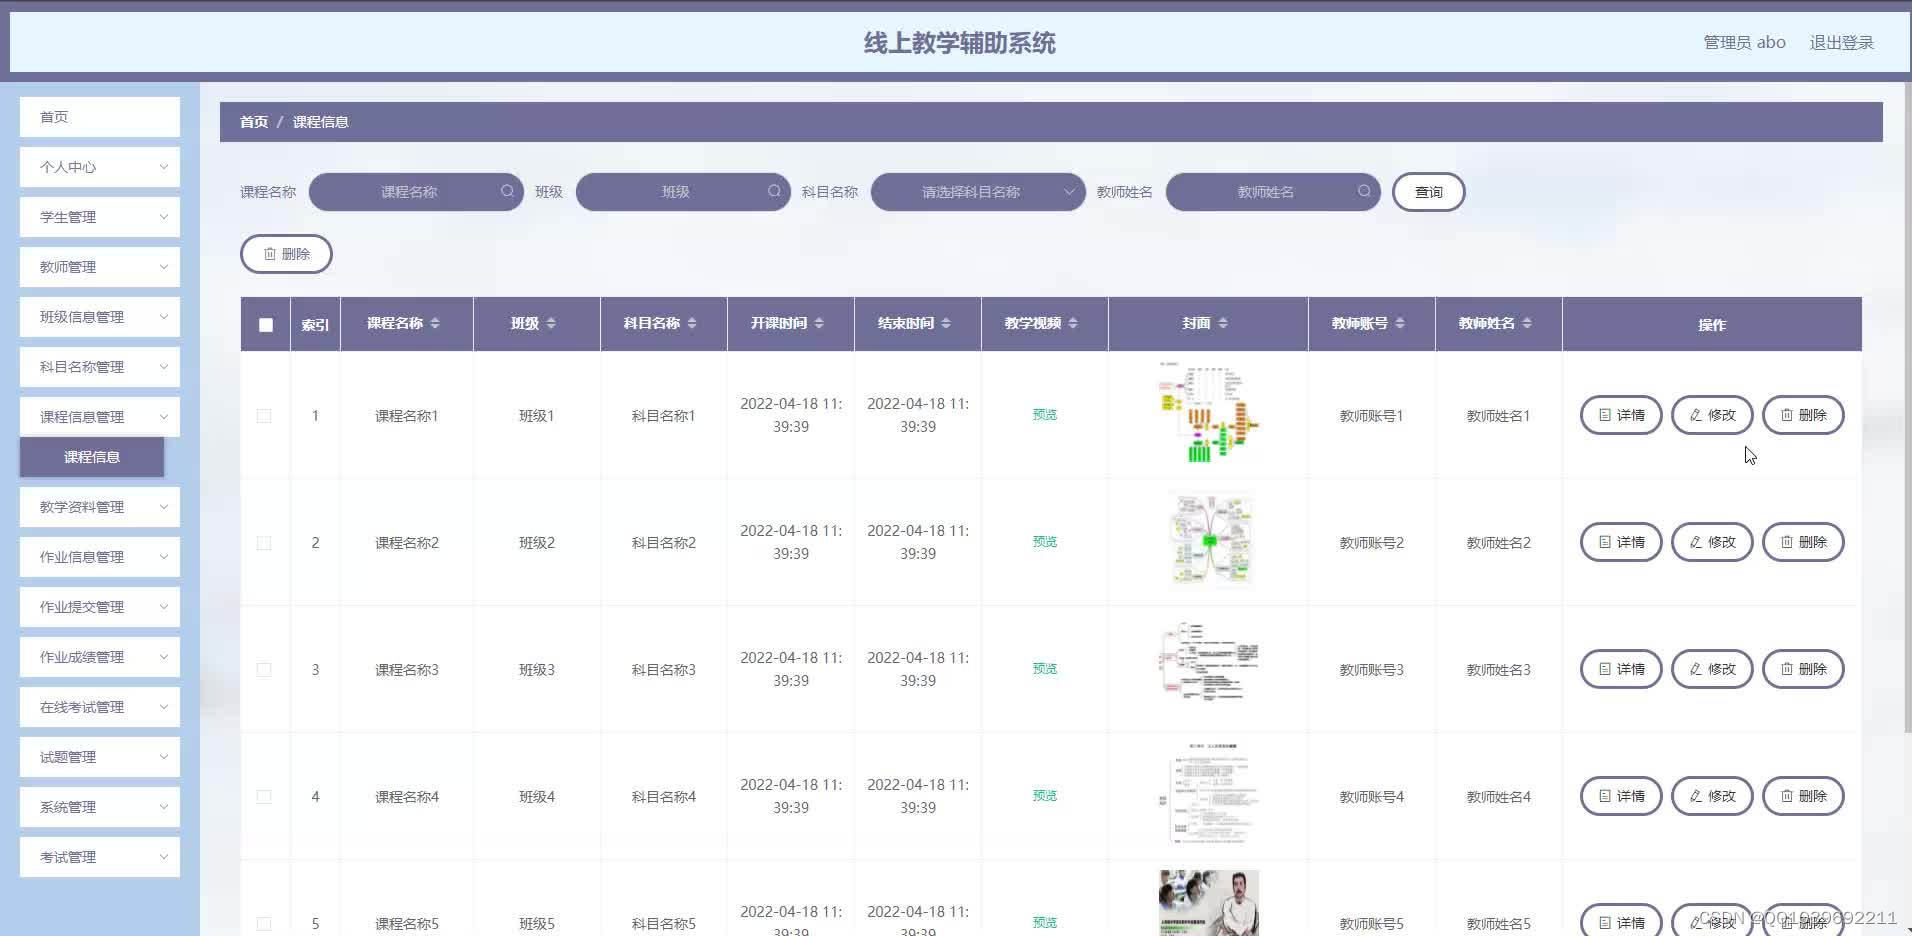The height and width of the screenshot is (936, 1912).
Task: Toggle the select-all checkbox in table header
Action: 265,324
